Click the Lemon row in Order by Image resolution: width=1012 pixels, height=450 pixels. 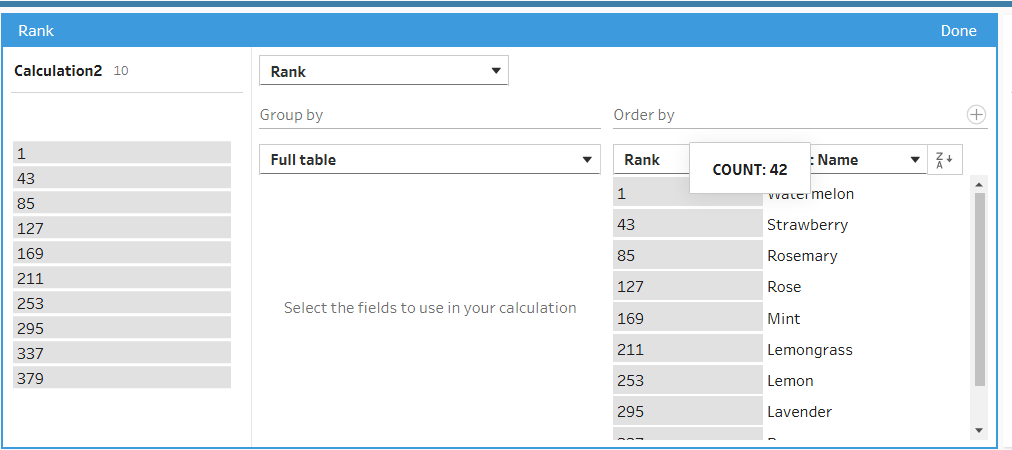coord(790,380)
